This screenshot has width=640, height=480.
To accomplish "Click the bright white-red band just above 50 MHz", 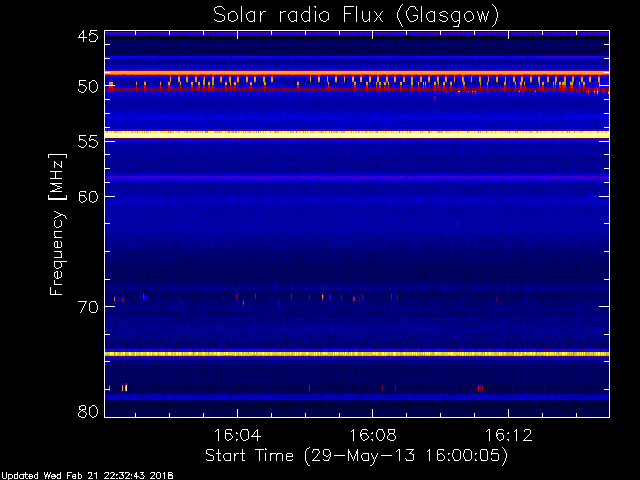I will (357, 73).
